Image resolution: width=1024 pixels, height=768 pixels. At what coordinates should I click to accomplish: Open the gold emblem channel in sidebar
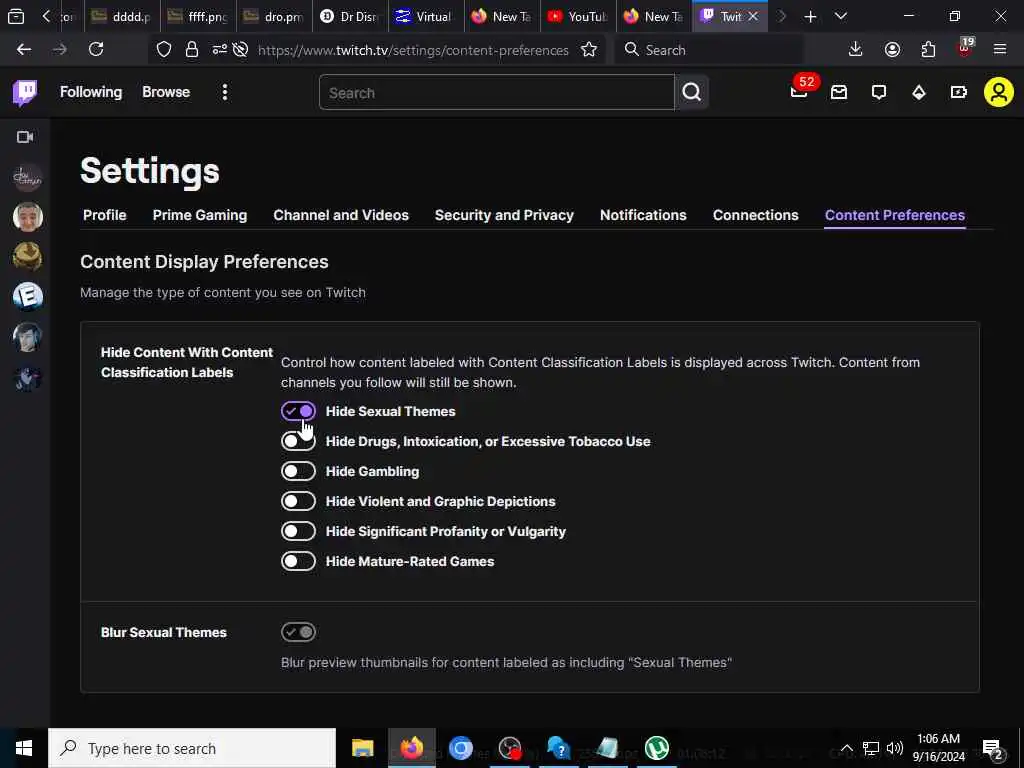click(x=27, y=257)
